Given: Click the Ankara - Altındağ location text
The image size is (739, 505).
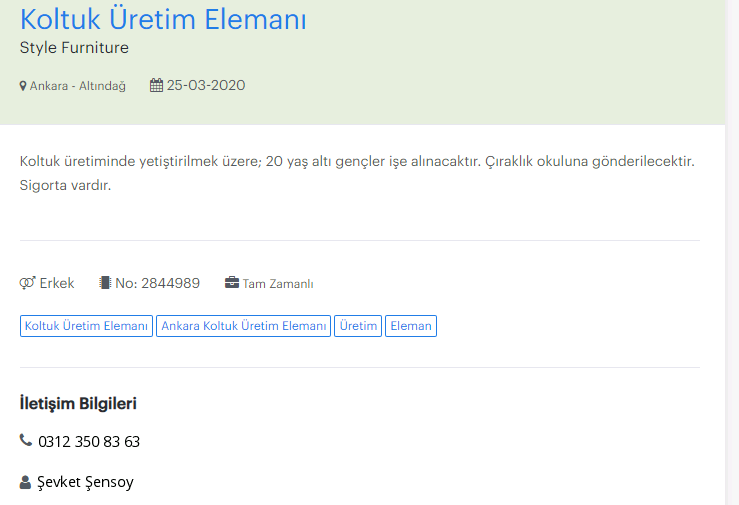Looking at the screenshot, I should point(78,86).
